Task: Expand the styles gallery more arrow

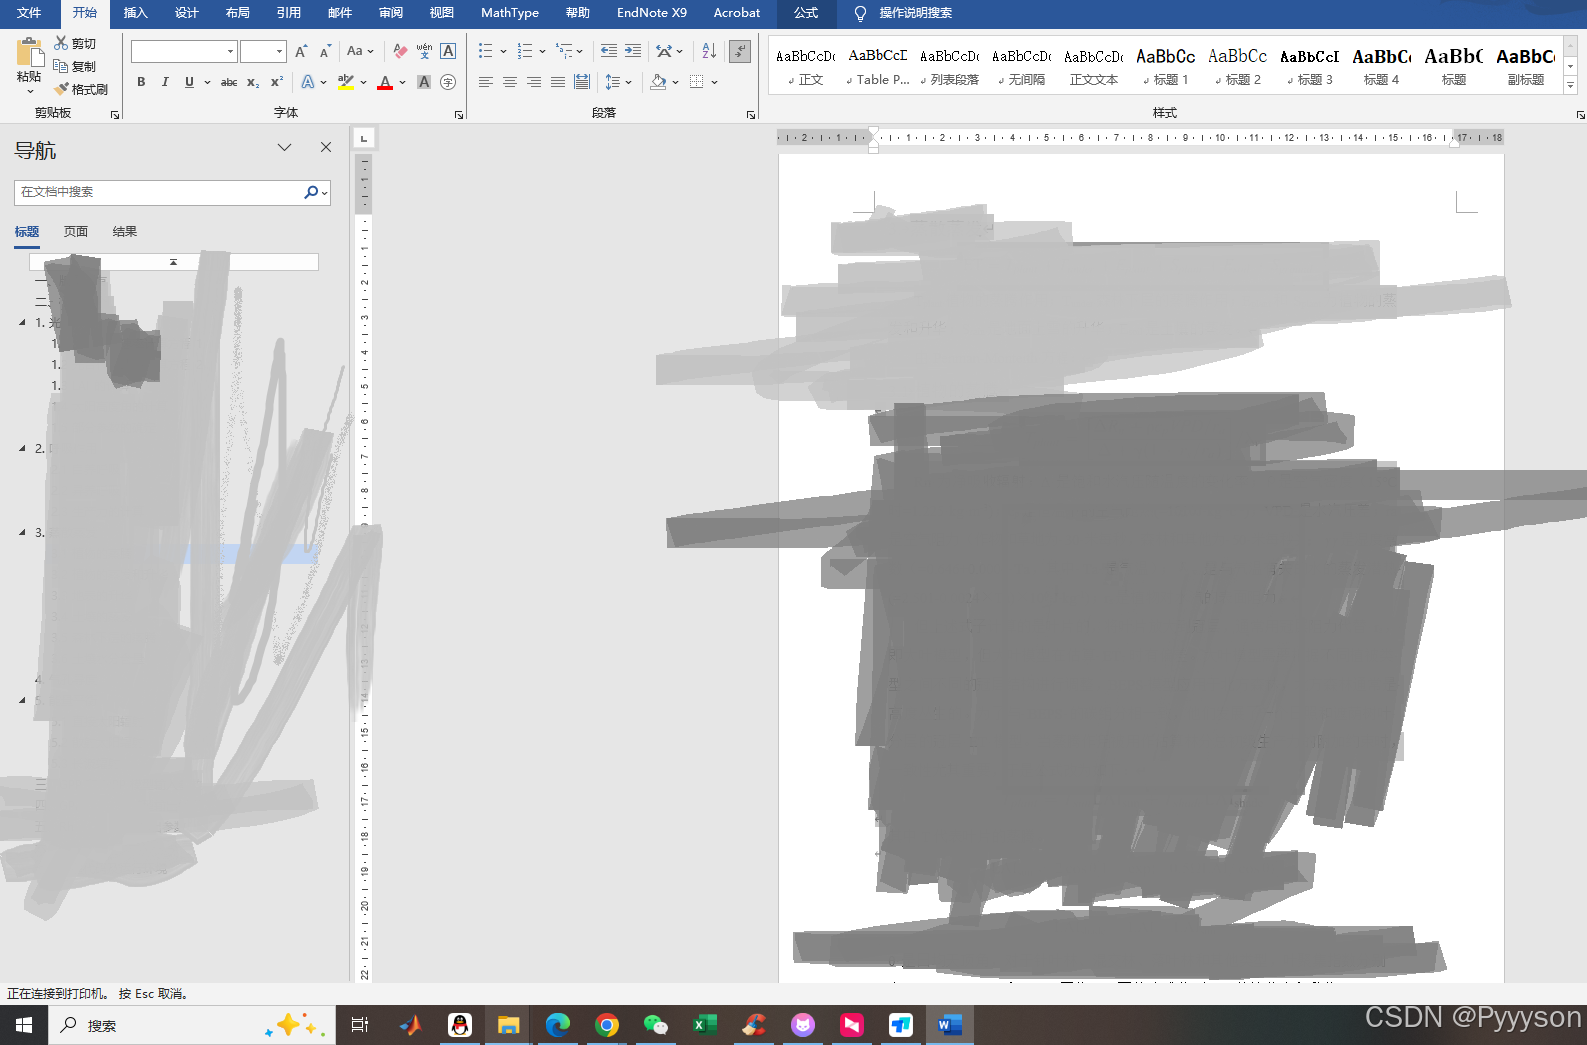Action: [1571, 86]
